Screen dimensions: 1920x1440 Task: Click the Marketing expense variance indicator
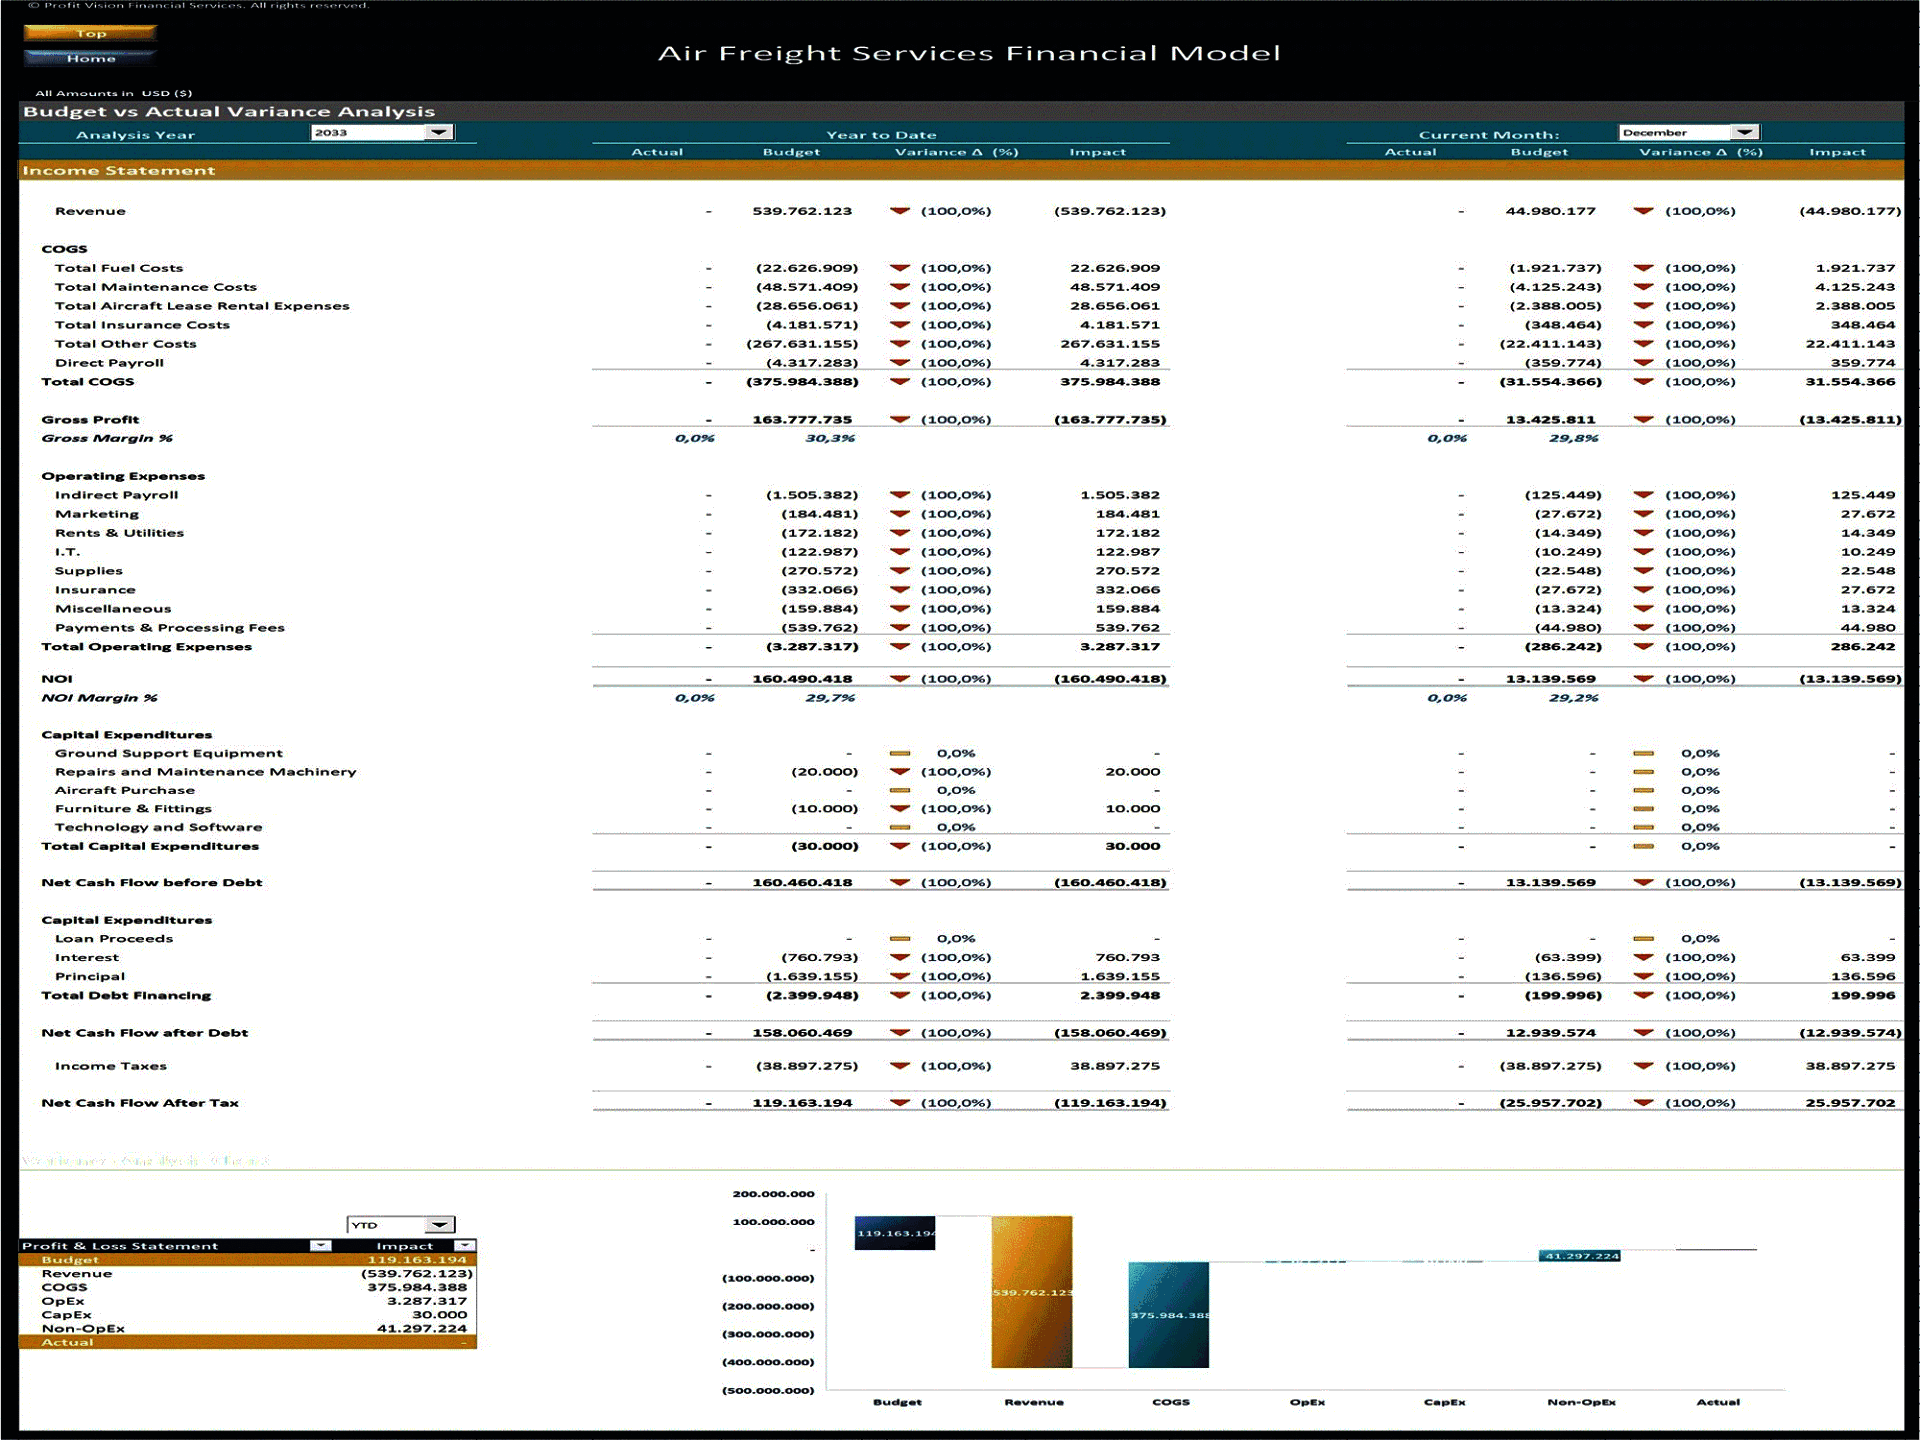point(900,514)
